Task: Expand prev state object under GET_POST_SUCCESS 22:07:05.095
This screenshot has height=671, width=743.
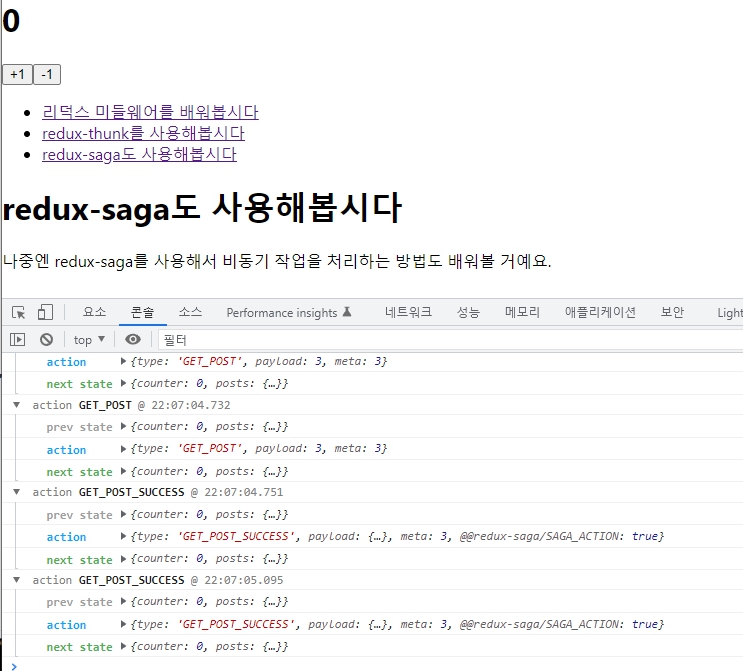Action: (x=123, y=601)
